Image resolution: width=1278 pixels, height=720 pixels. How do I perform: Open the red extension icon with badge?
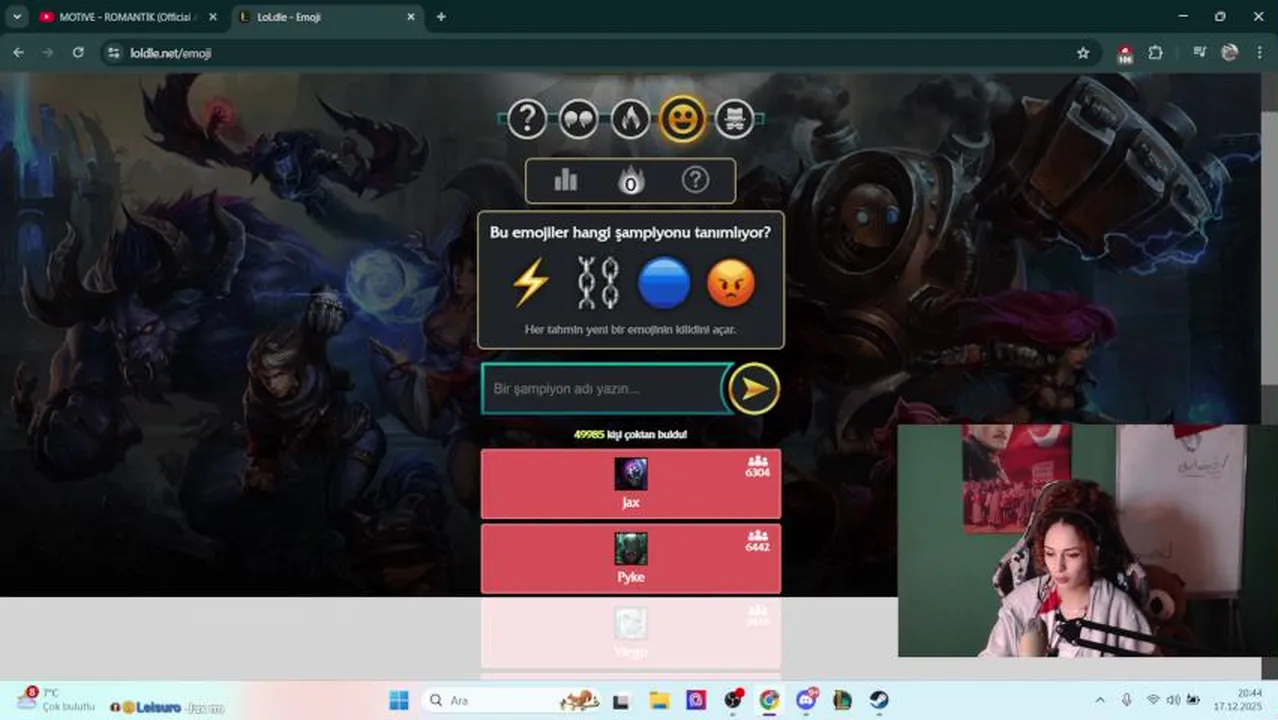tap(1125, 54)
